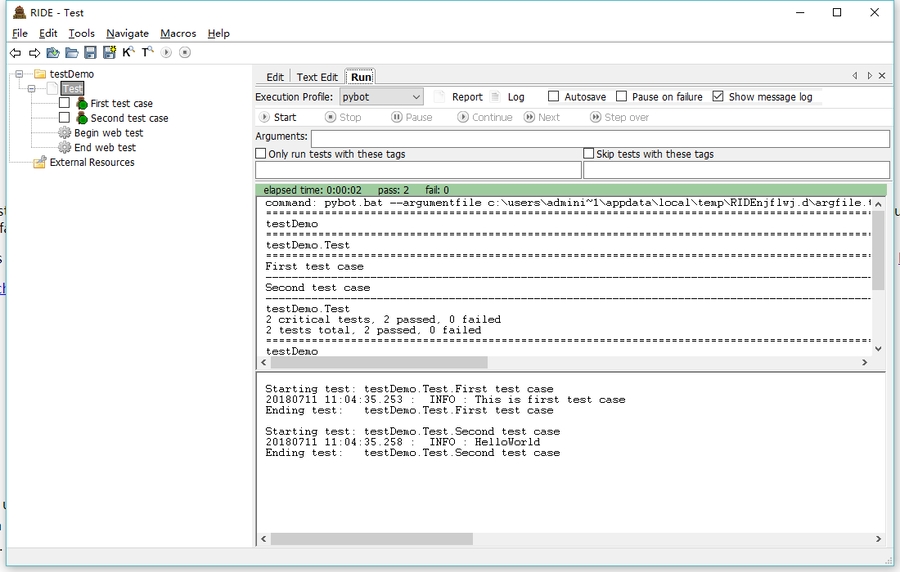Viewport: 900px width, 572px height.
Task: Tick the First test case checkbox
Action: click(64, 103)
